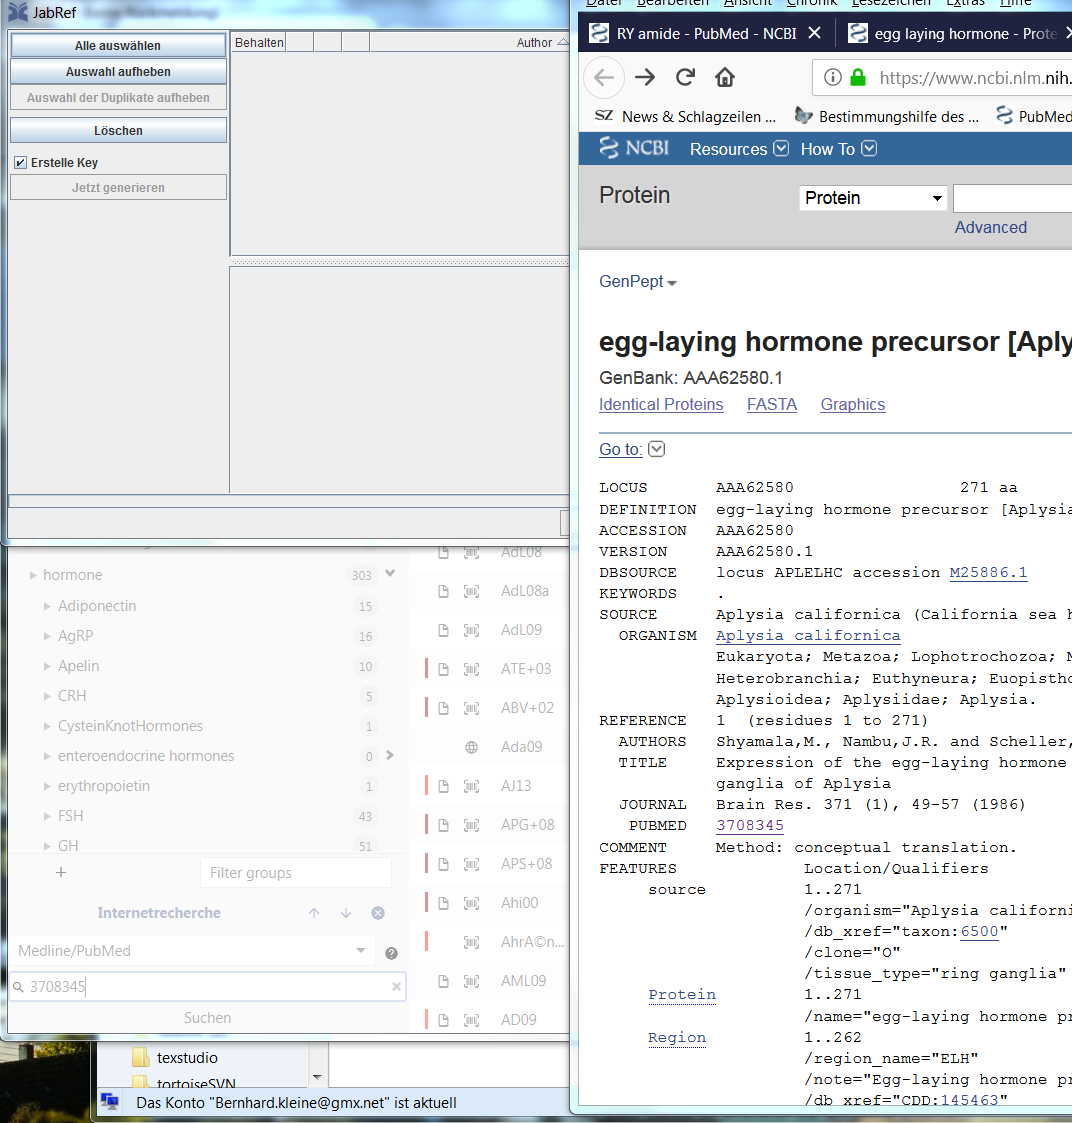Expand the Adiponectin group
This screenshot has height=1123, width=1072.
[x=45, y=605]
